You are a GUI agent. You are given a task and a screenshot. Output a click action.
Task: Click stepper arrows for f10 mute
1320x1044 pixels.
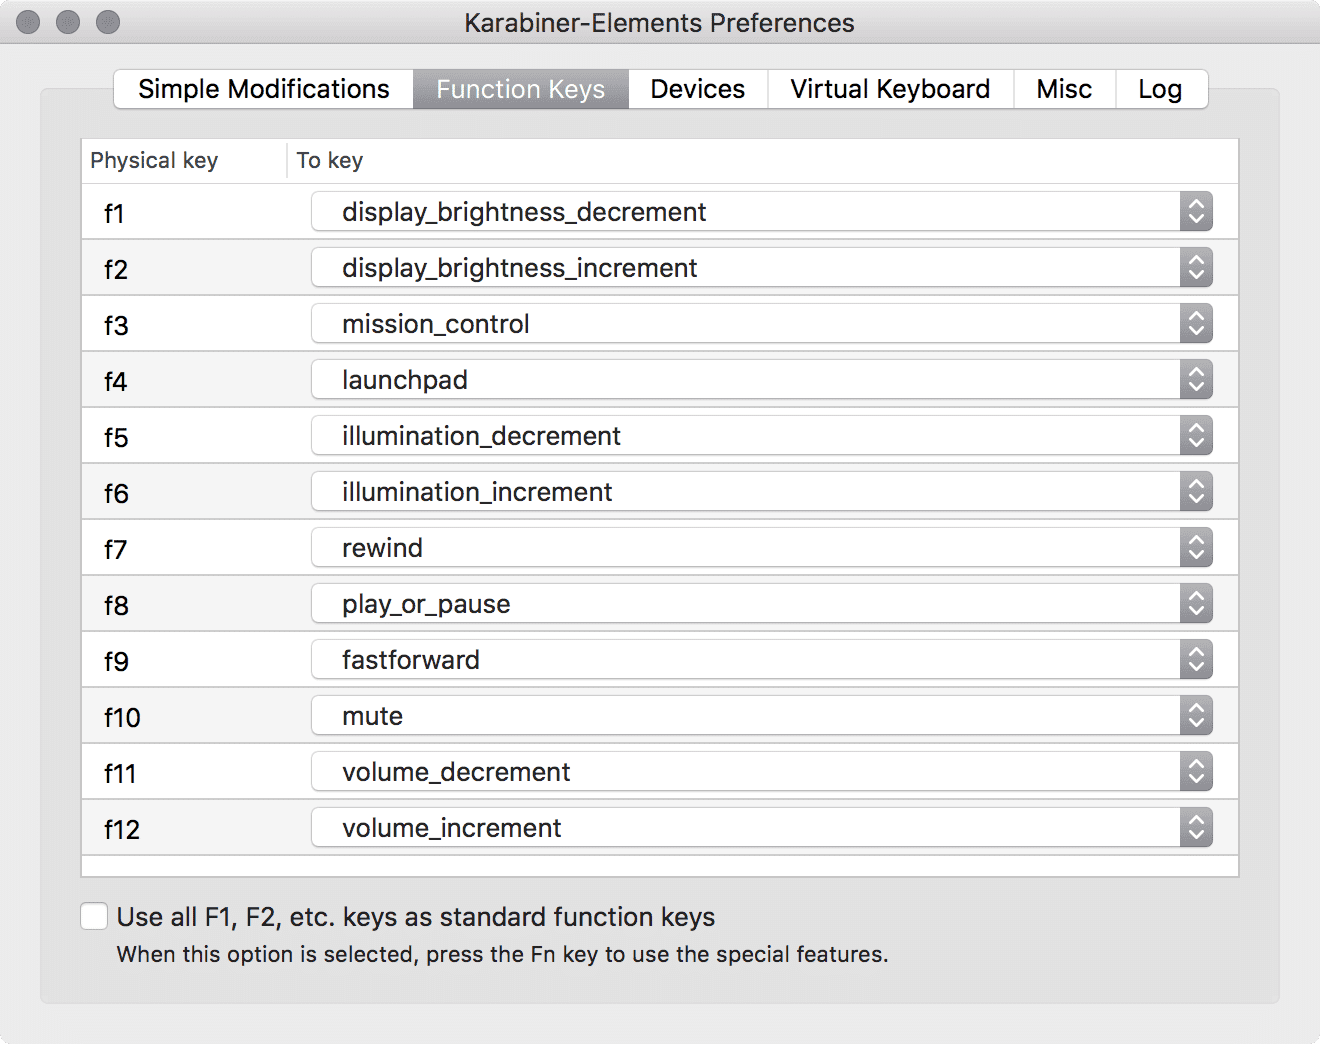tap(1196, 716)
